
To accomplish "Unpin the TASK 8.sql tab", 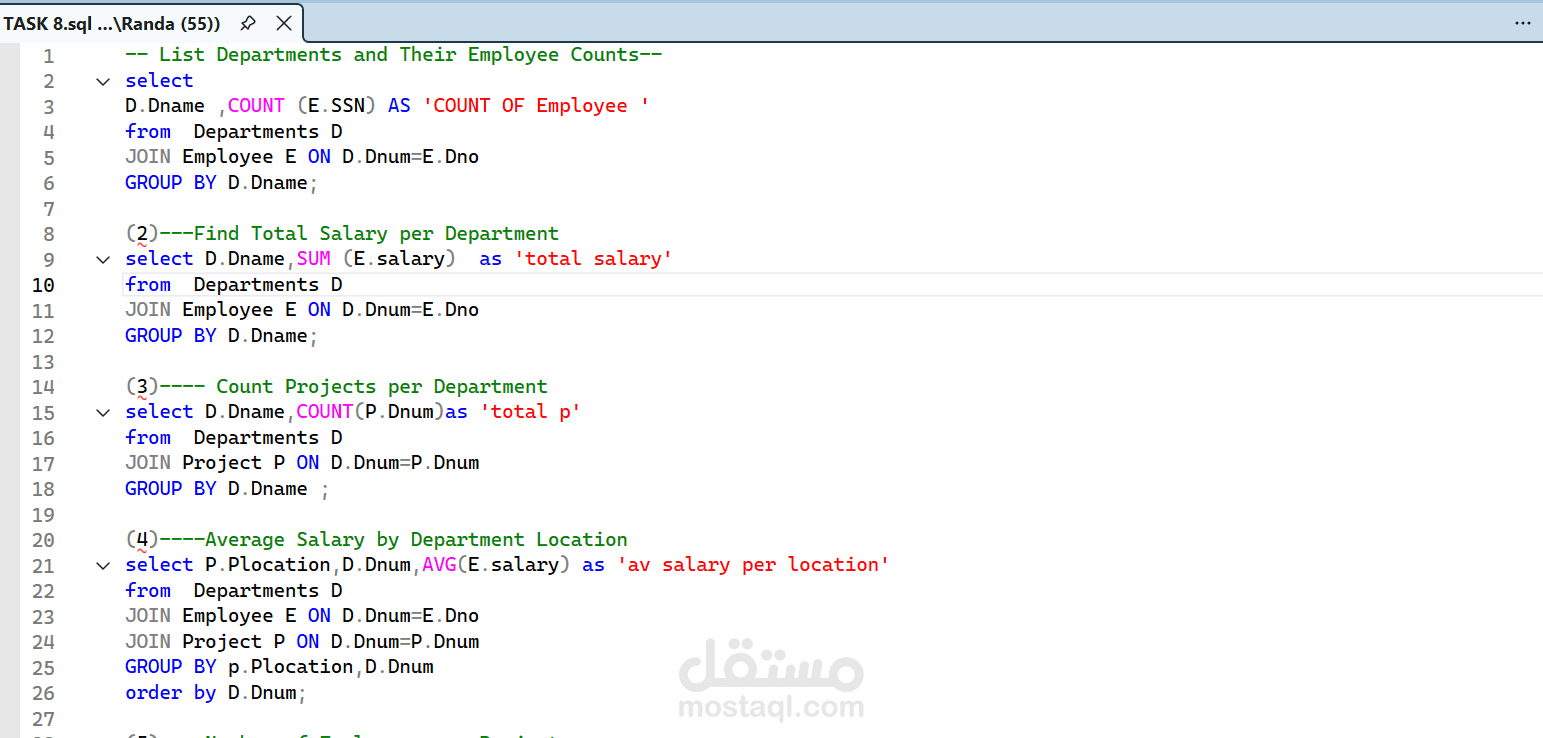I will [x=246, y=22].
